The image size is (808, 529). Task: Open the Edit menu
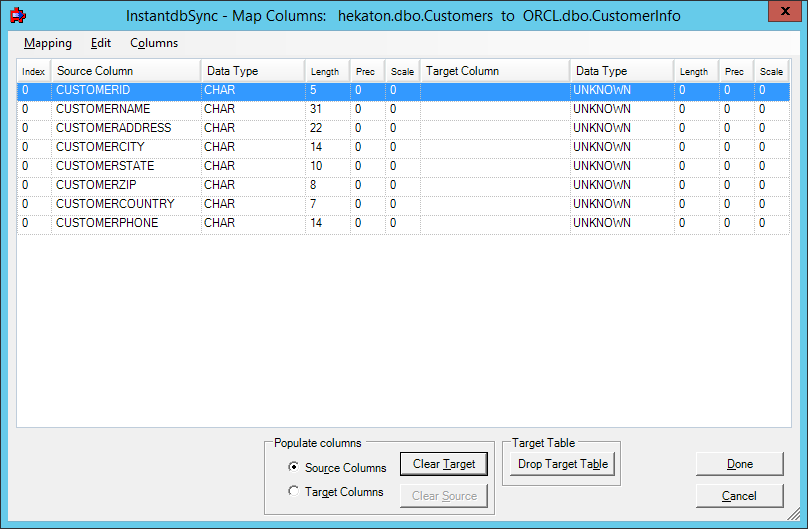pos(101,43)
